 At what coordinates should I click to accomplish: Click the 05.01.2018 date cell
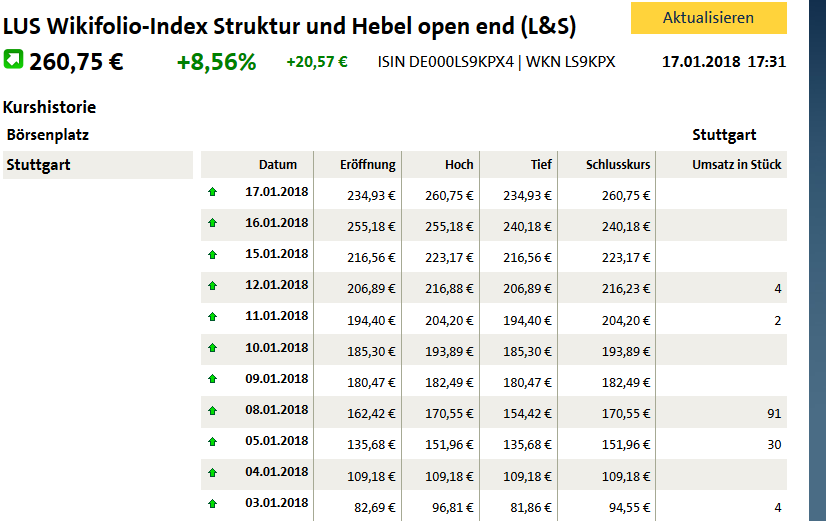(277, 440)
